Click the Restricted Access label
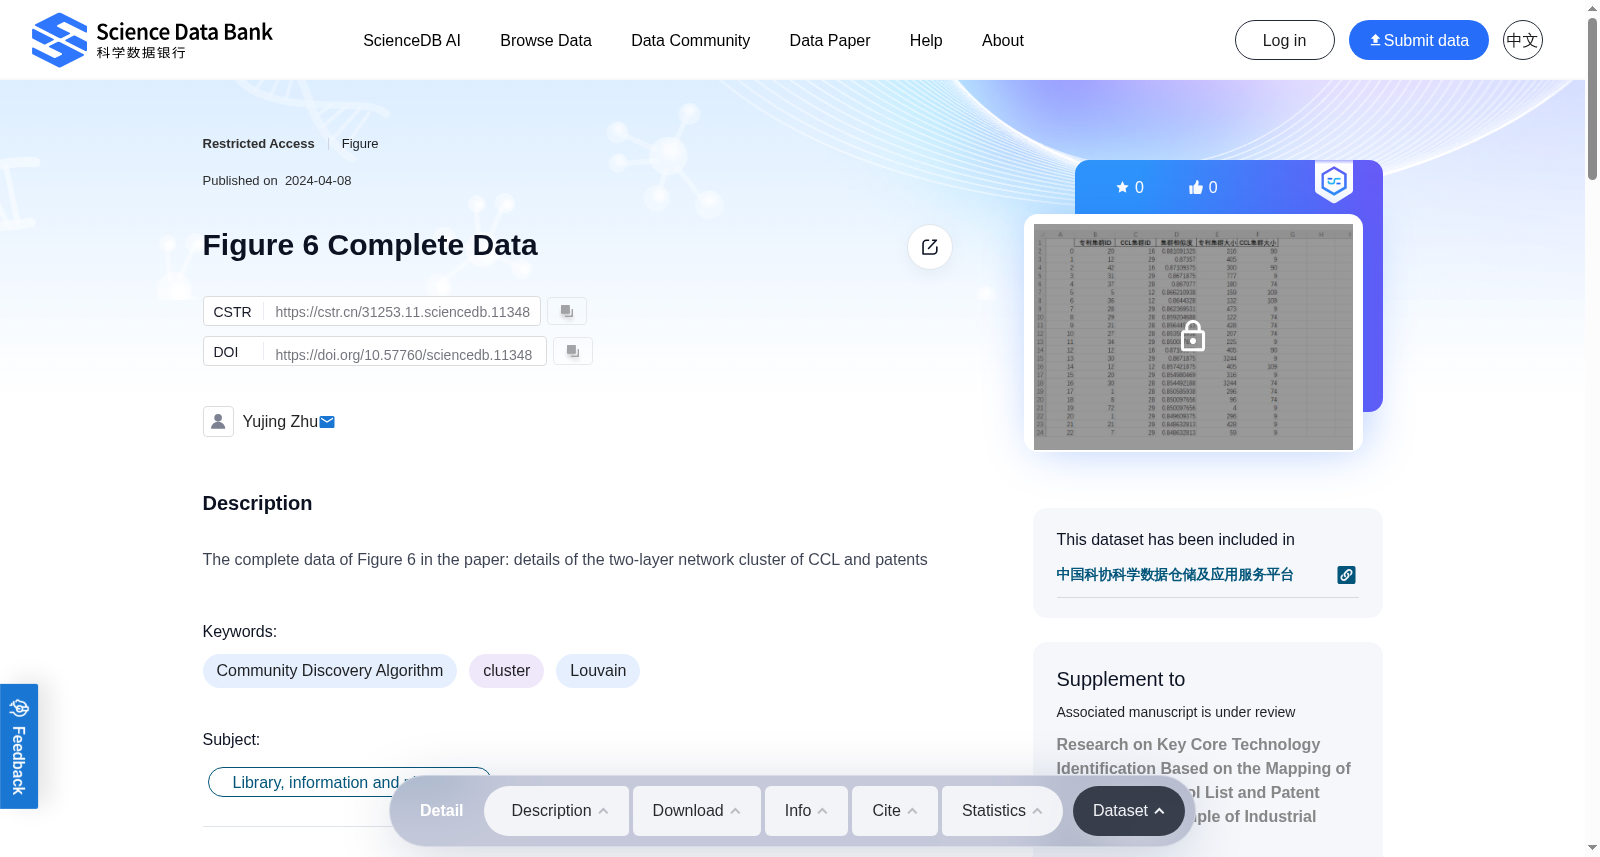Viewport: 1600px width, 857px height. tap(258, 144)
